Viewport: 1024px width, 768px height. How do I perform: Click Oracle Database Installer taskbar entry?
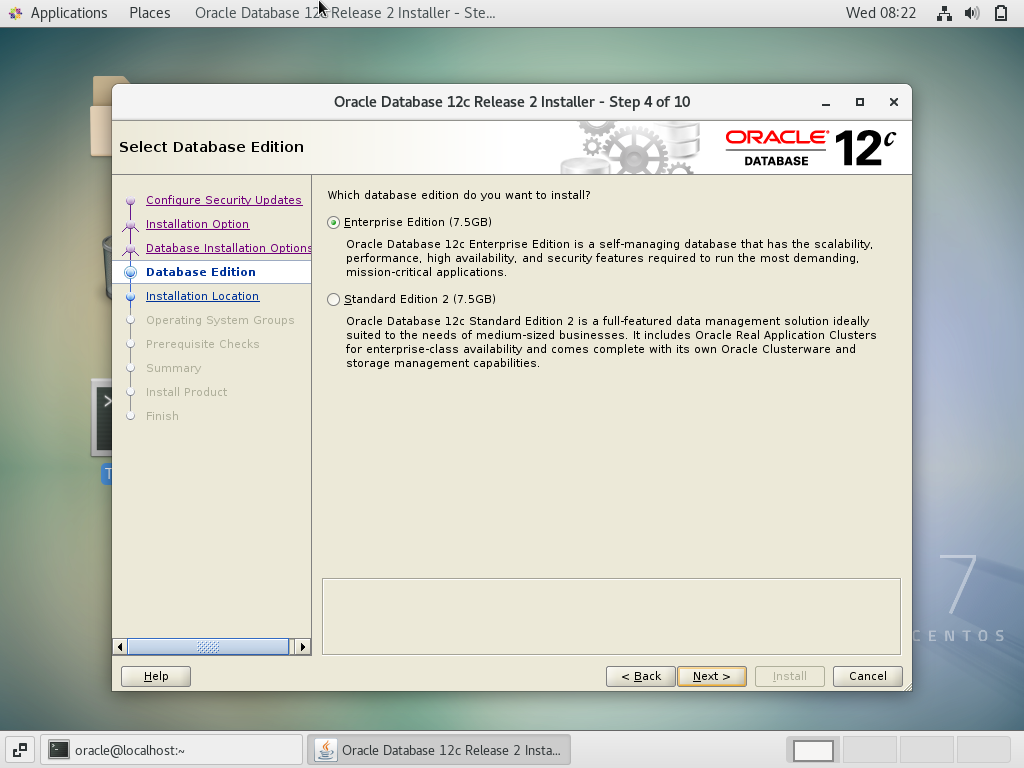tap(439, 750)
